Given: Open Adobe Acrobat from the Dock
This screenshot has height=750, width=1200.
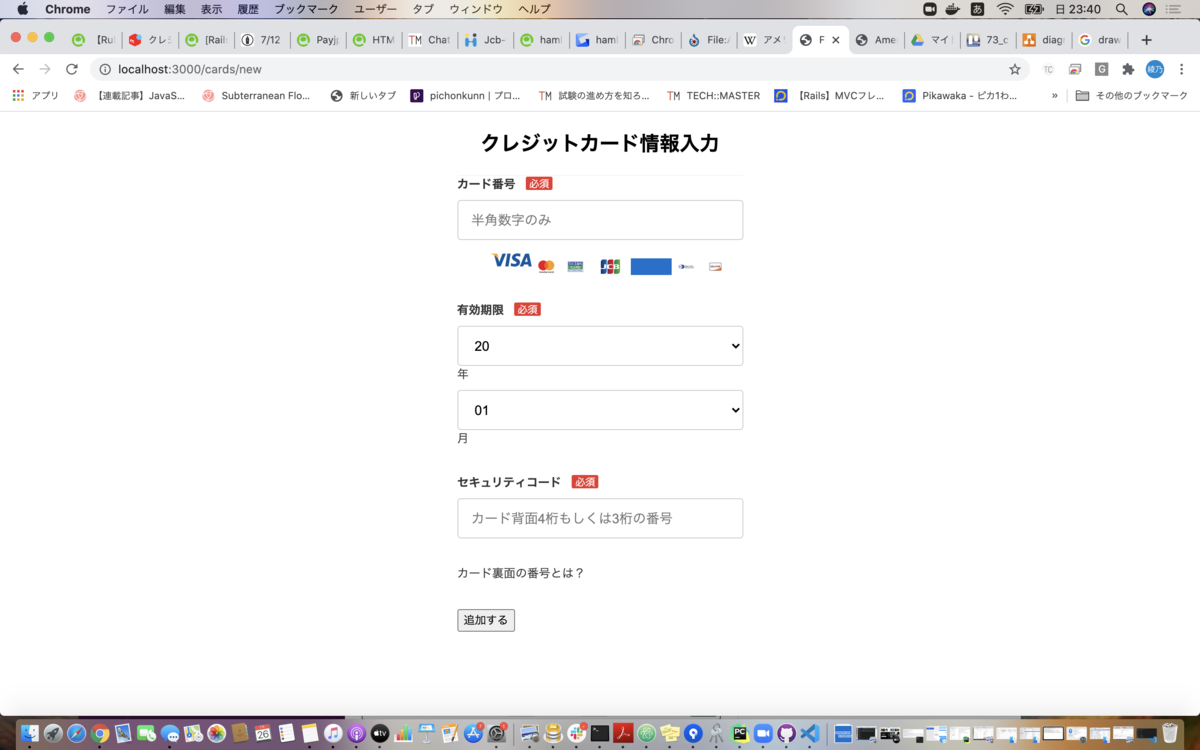Looking at the screenshot, I should (623, 734).
